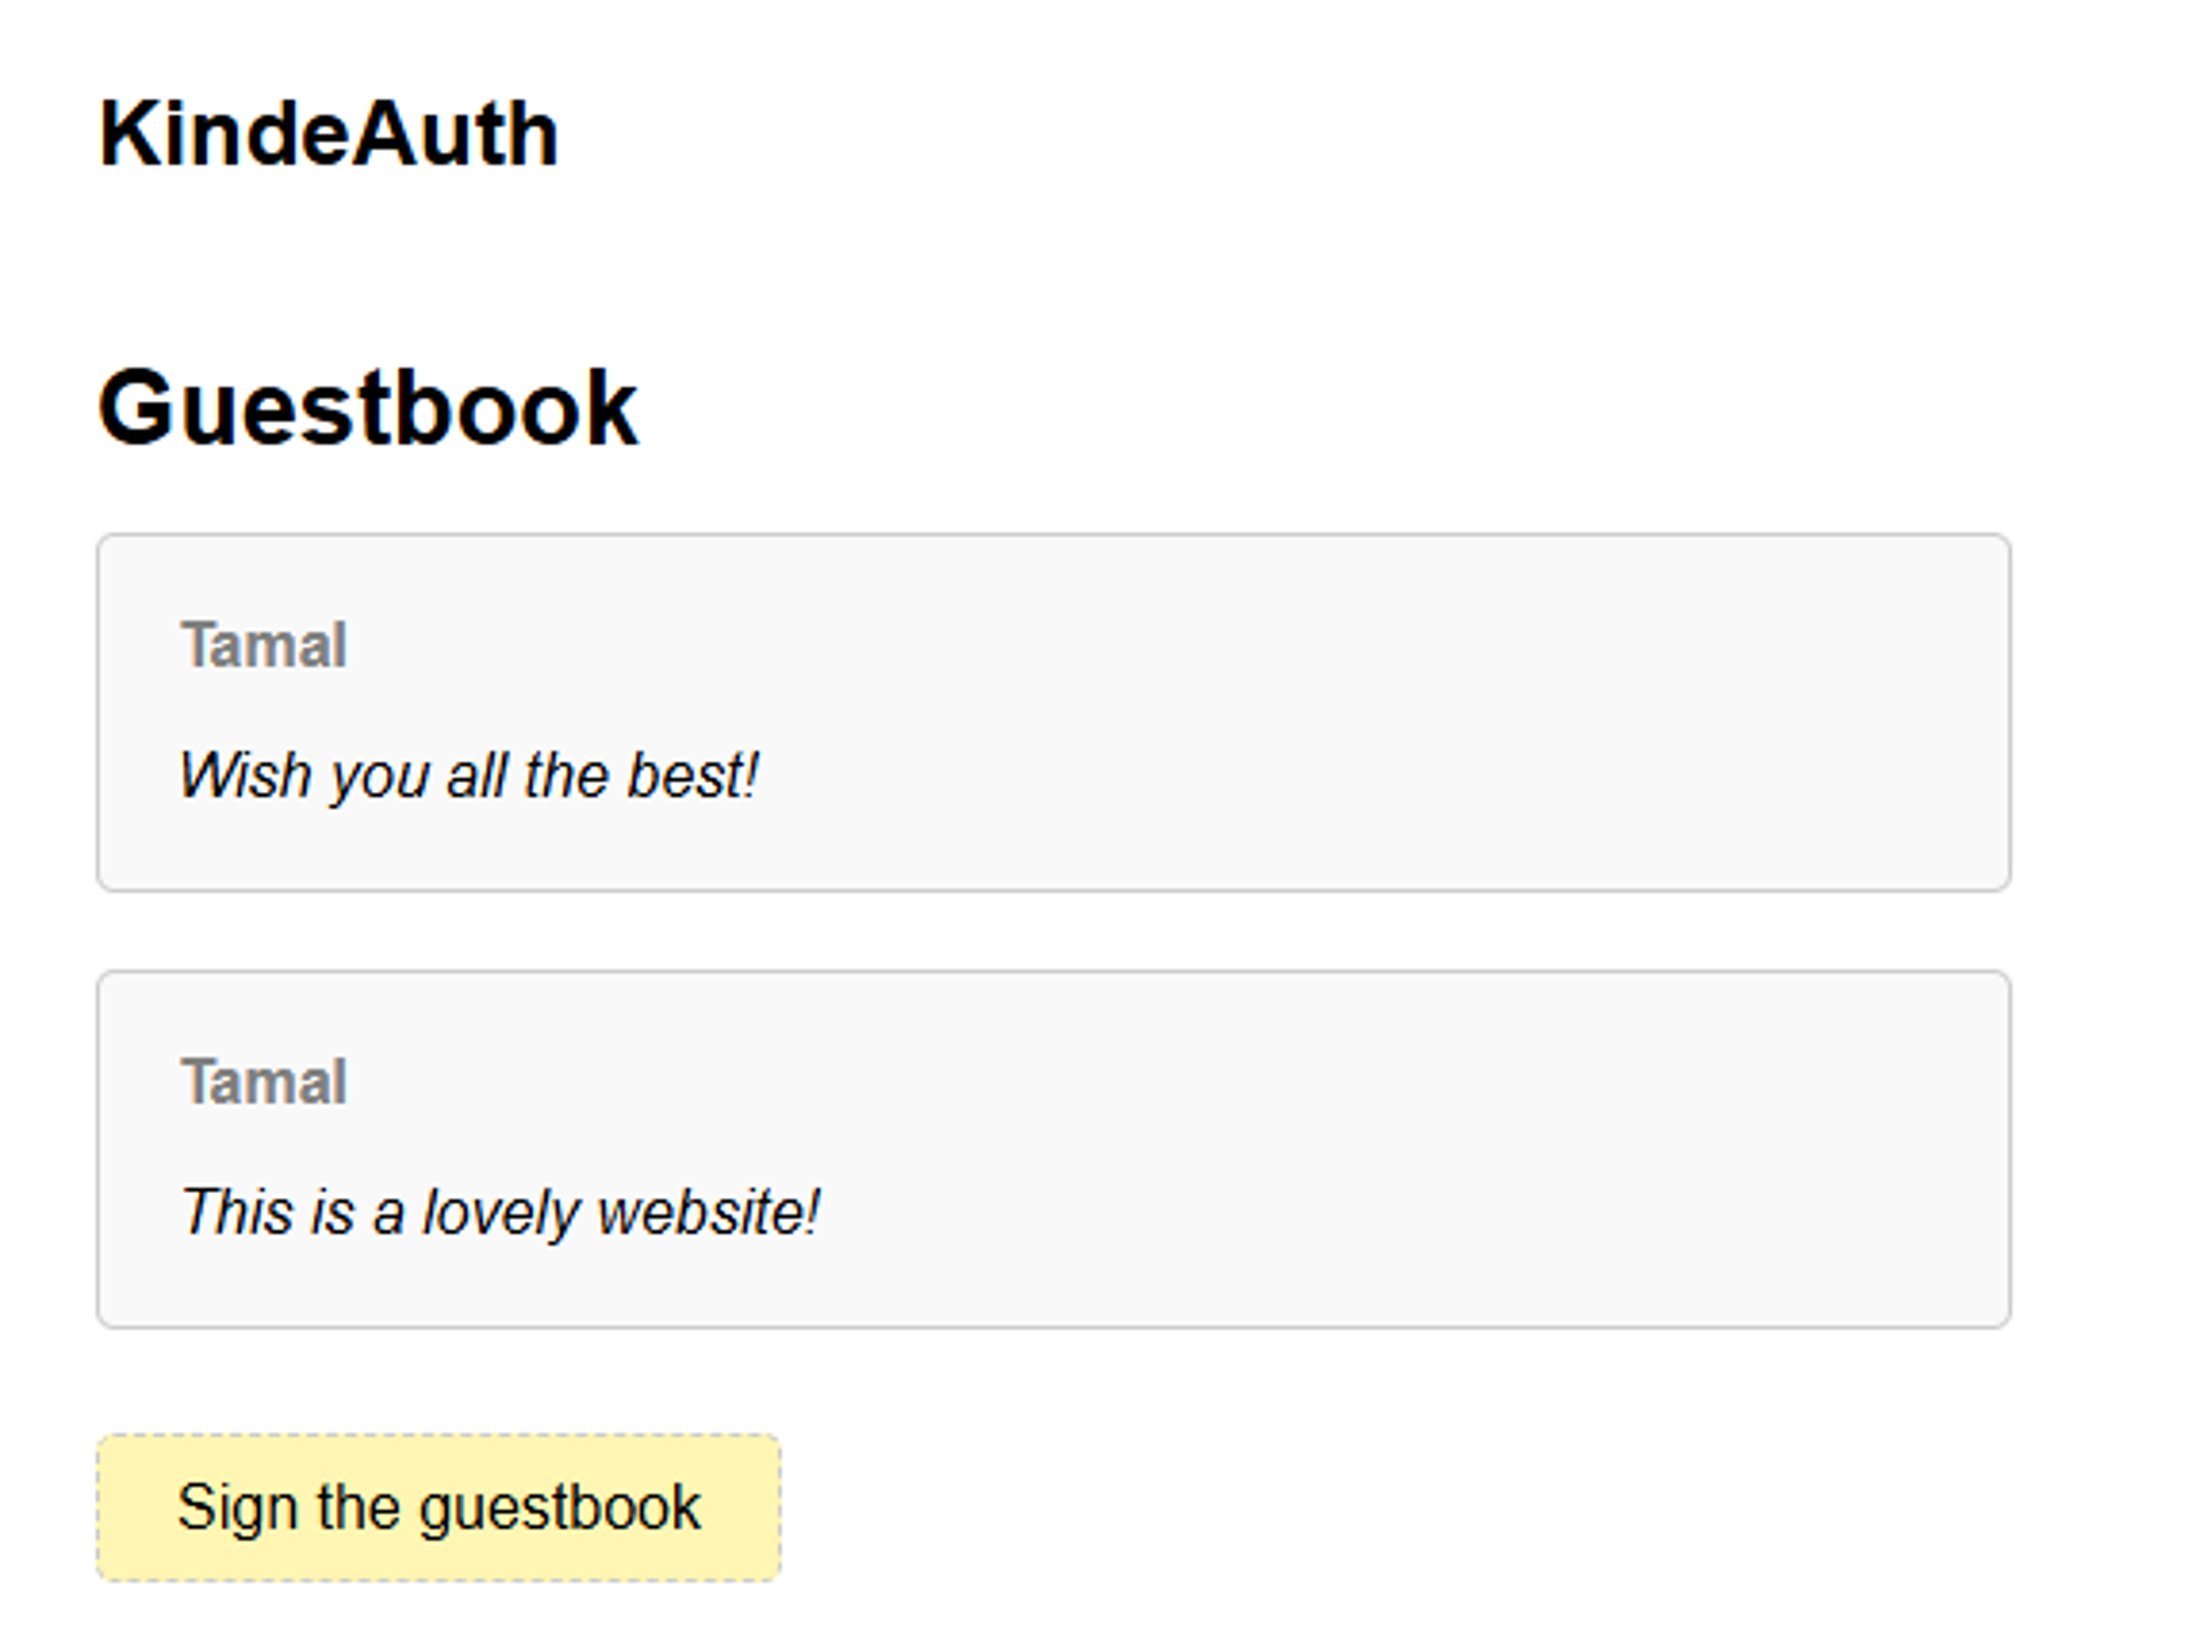Click the message Wish you all the best!
This screenshot has width=2200, height=1640.
(470, 772)
